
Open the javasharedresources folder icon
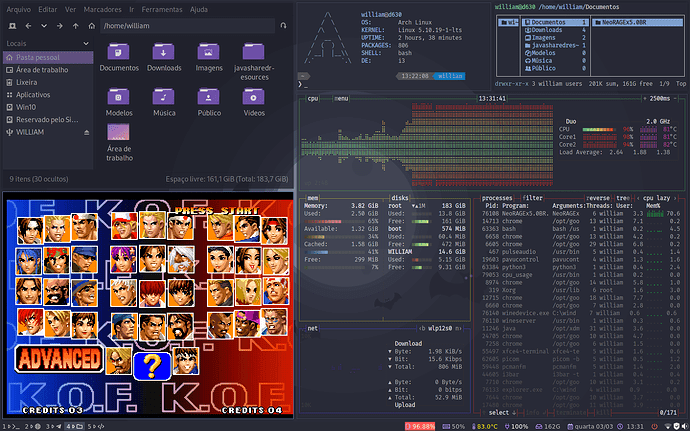[253, 52]
